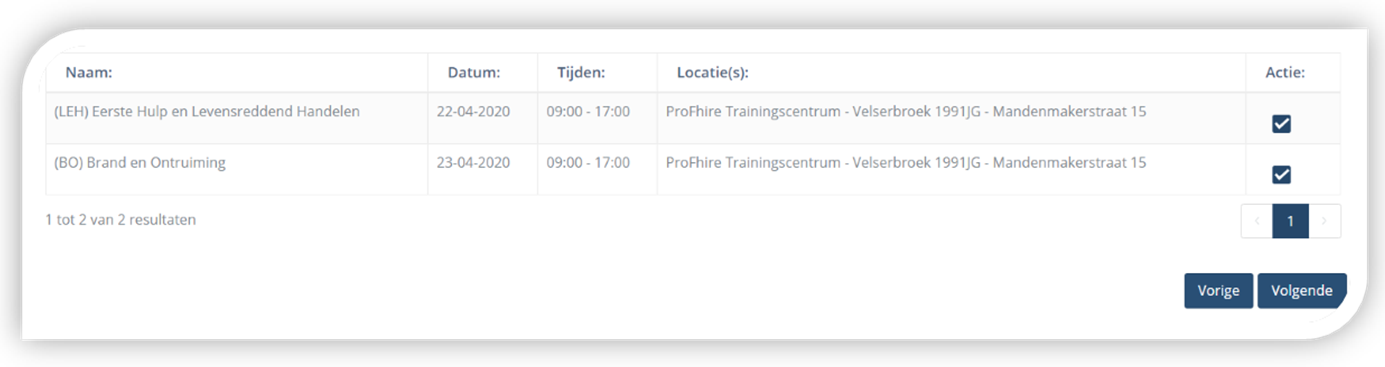Select page 1 in pagination
The width and height of the screenshot is (1385, 367).
(1291, 221)
